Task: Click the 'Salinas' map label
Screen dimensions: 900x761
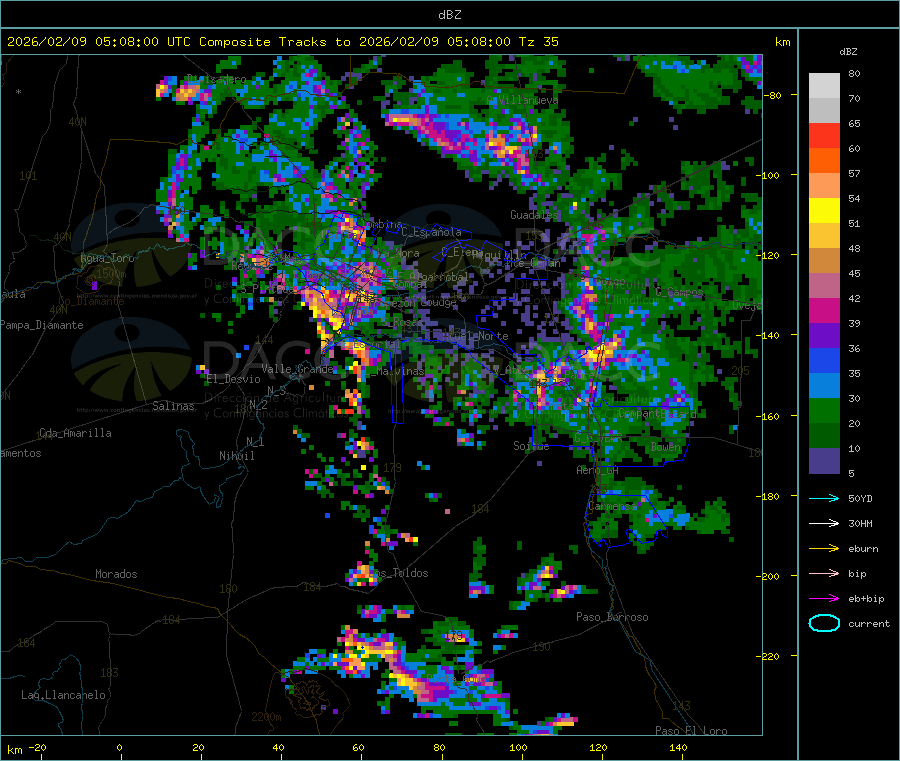Action: 173,406
